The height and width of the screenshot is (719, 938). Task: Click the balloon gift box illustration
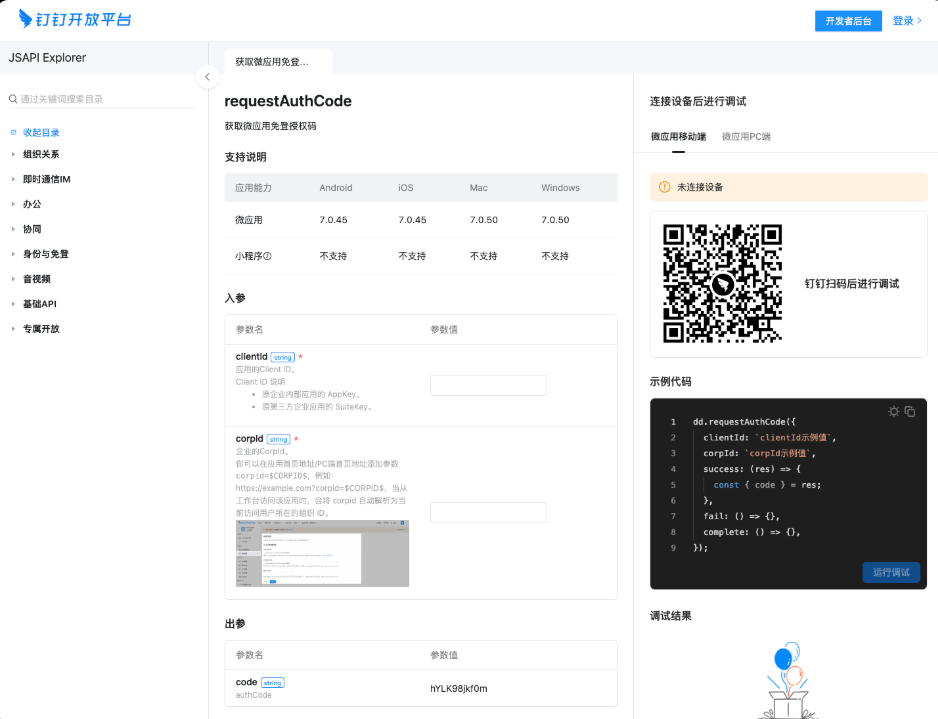point(788,681)
